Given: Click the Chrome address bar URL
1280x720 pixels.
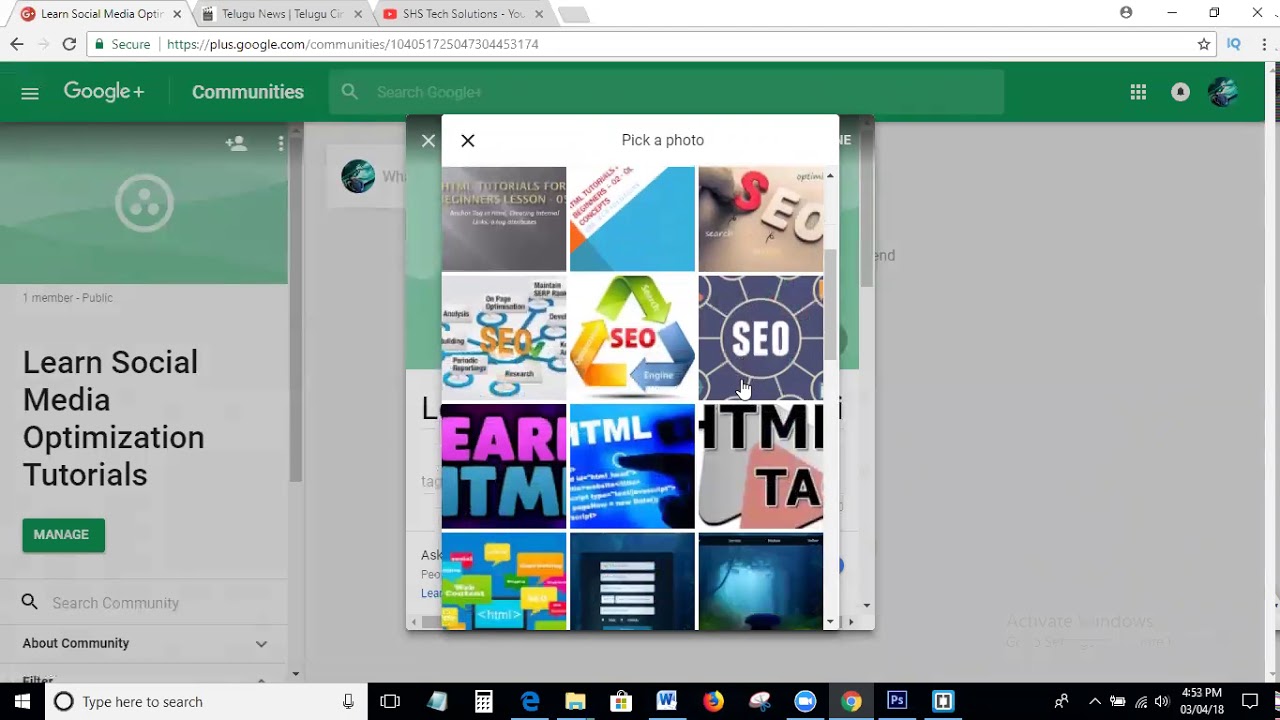Looking at the screenshot, I should point(352,44).
